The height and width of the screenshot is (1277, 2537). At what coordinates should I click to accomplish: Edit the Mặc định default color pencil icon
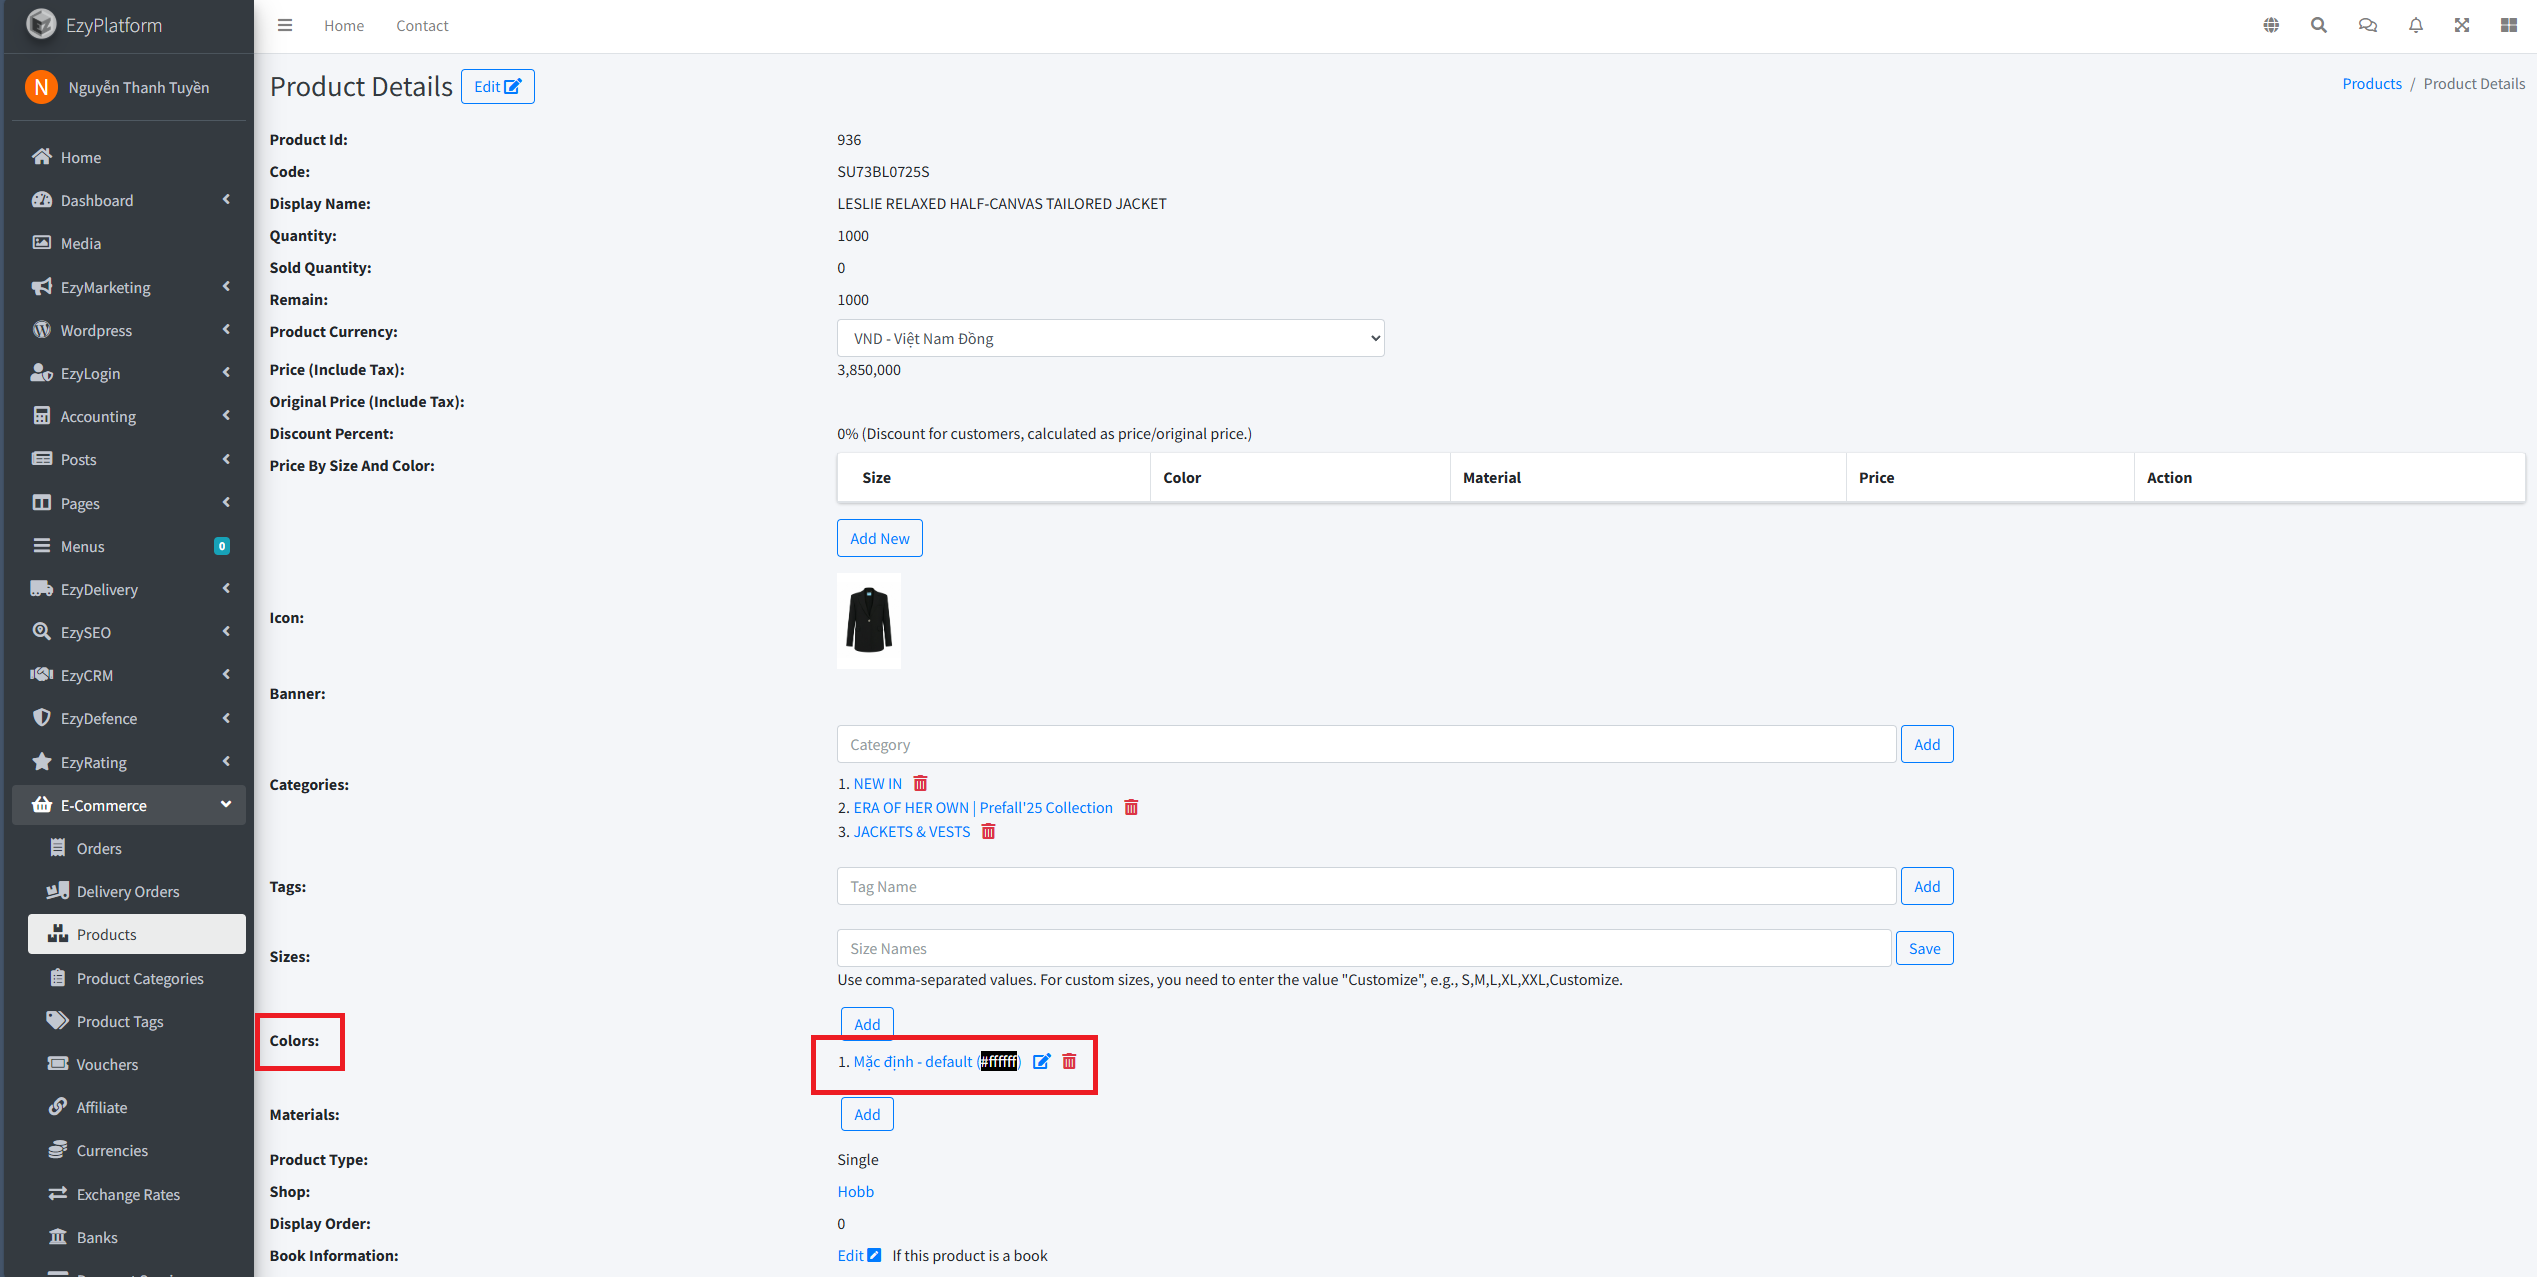(1041, 1061)
